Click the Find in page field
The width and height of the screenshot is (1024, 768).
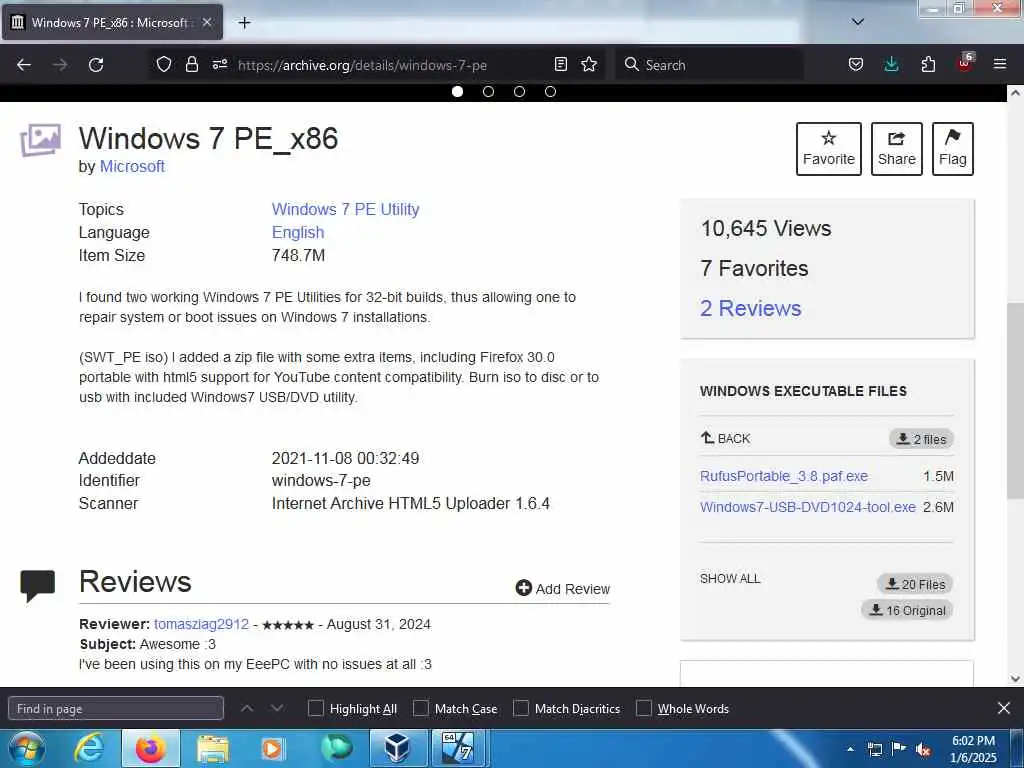(x=116, y=709)
